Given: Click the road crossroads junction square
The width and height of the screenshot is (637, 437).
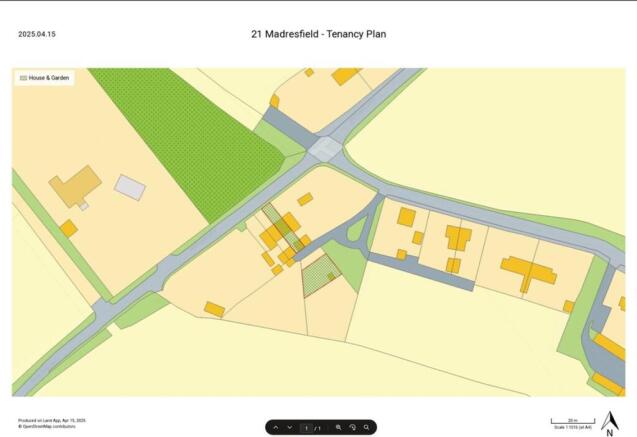Looking at the screenshot, I should point(325,149).
